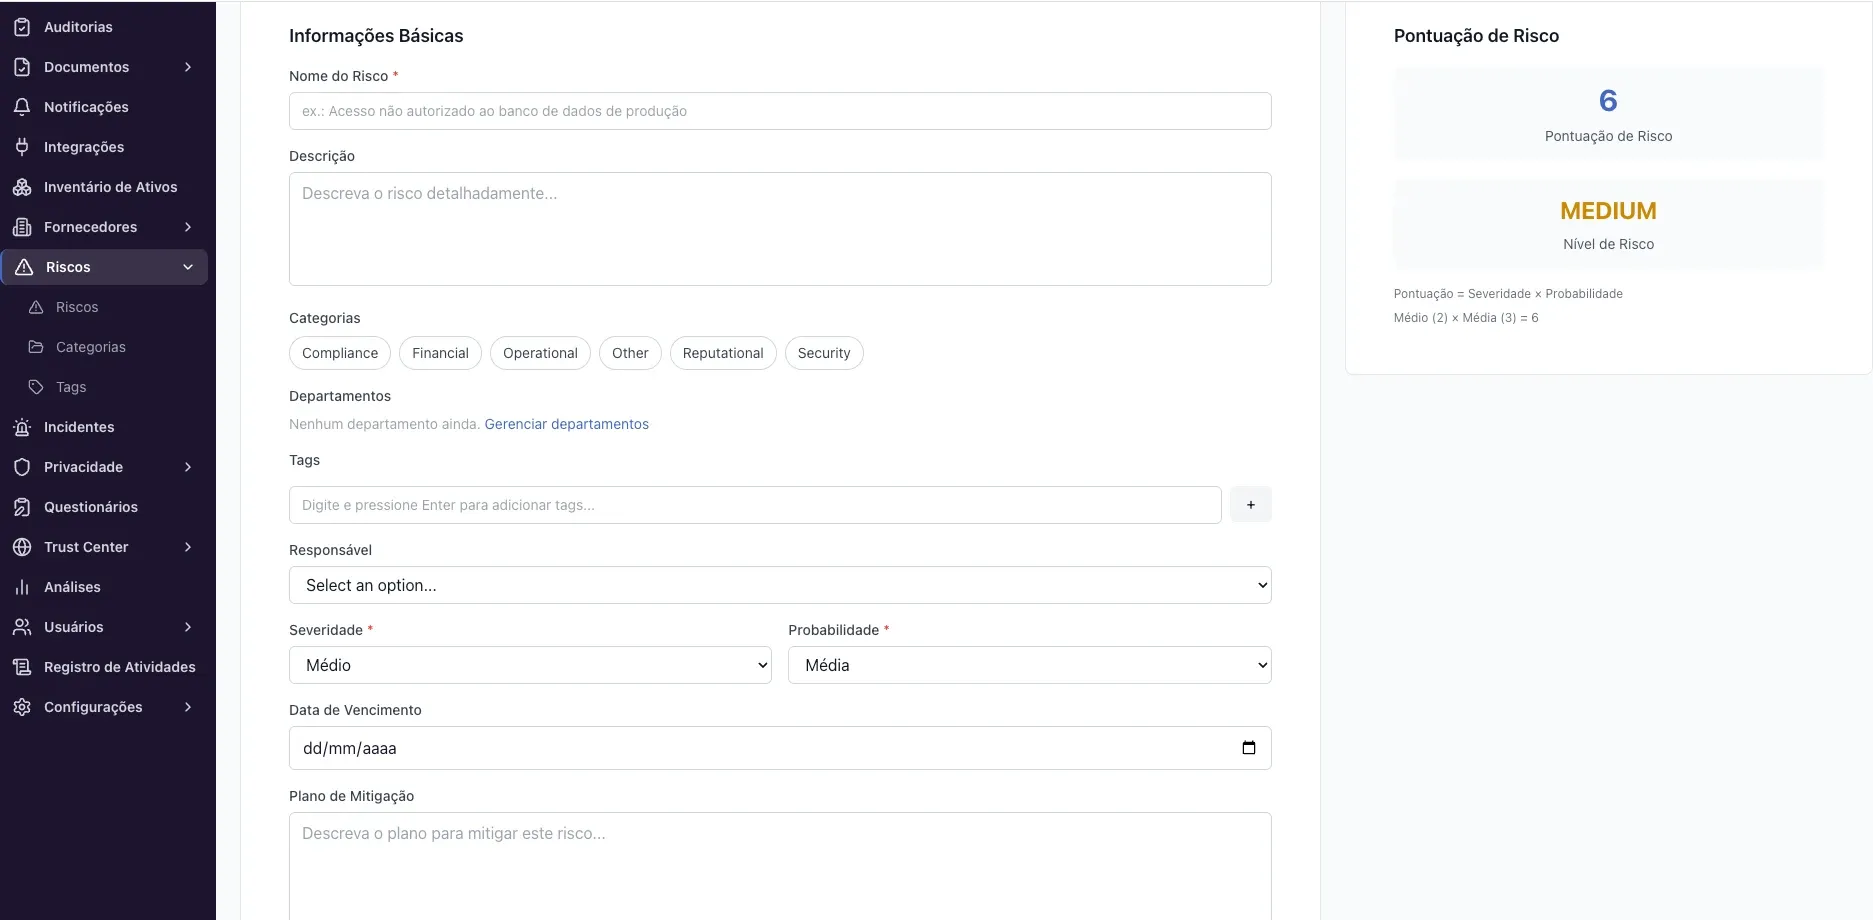Click the Privacidade shield icon
Viewport: 1873px width, 920px height.
22,467
